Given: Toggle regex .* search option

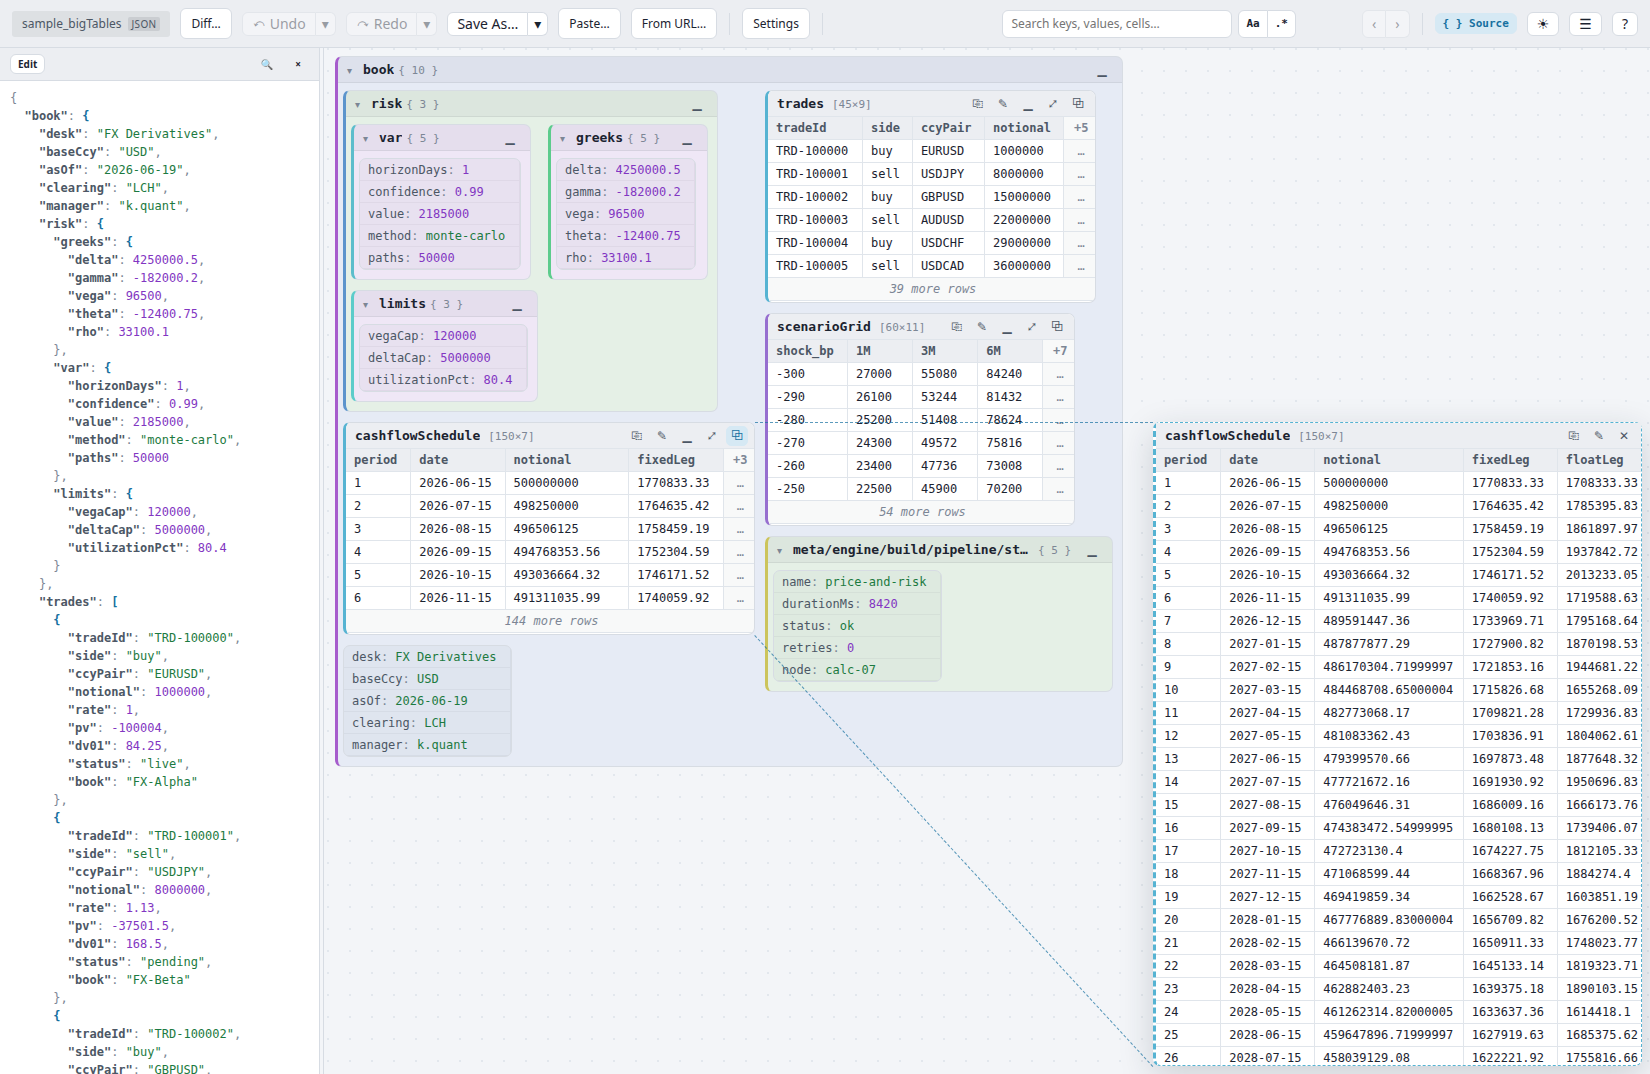Looking at the screenshot, I should (x=1282, y=24).
